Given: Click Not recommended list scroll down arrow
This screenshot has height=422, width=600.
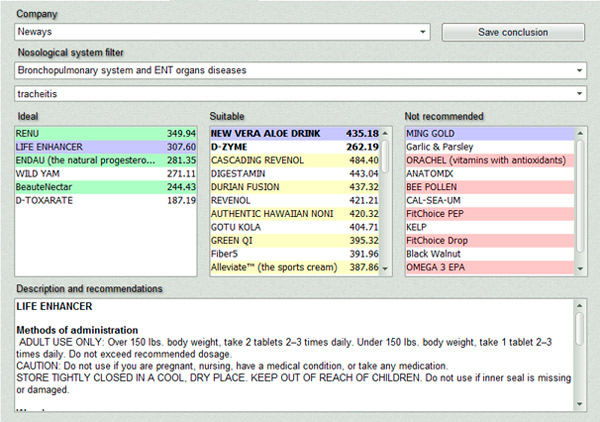Looking at the screenshot, I should click(580, 269).
